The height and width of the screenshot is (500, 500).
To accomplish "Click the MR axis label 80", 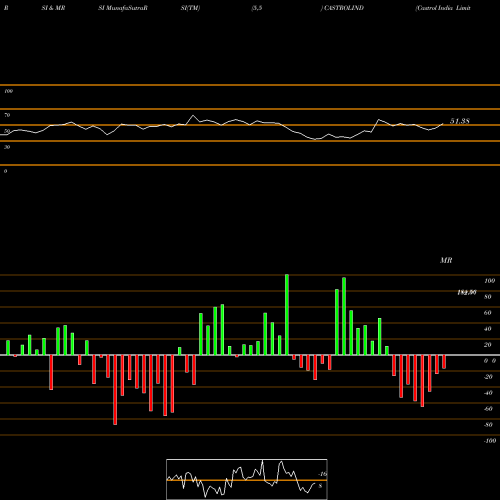I will coord(488,297).
